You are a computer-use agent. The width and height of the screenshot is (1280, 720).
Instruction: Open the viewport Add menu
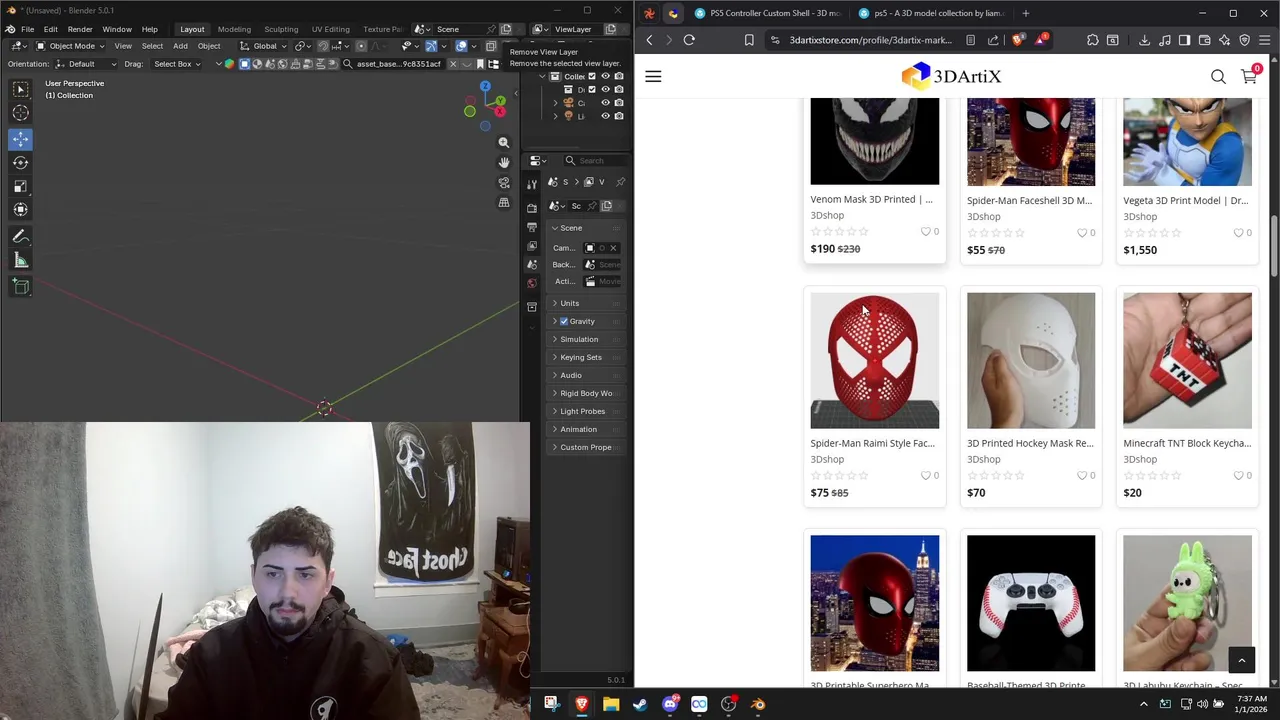pyautogui.click(x=180, y=46)
